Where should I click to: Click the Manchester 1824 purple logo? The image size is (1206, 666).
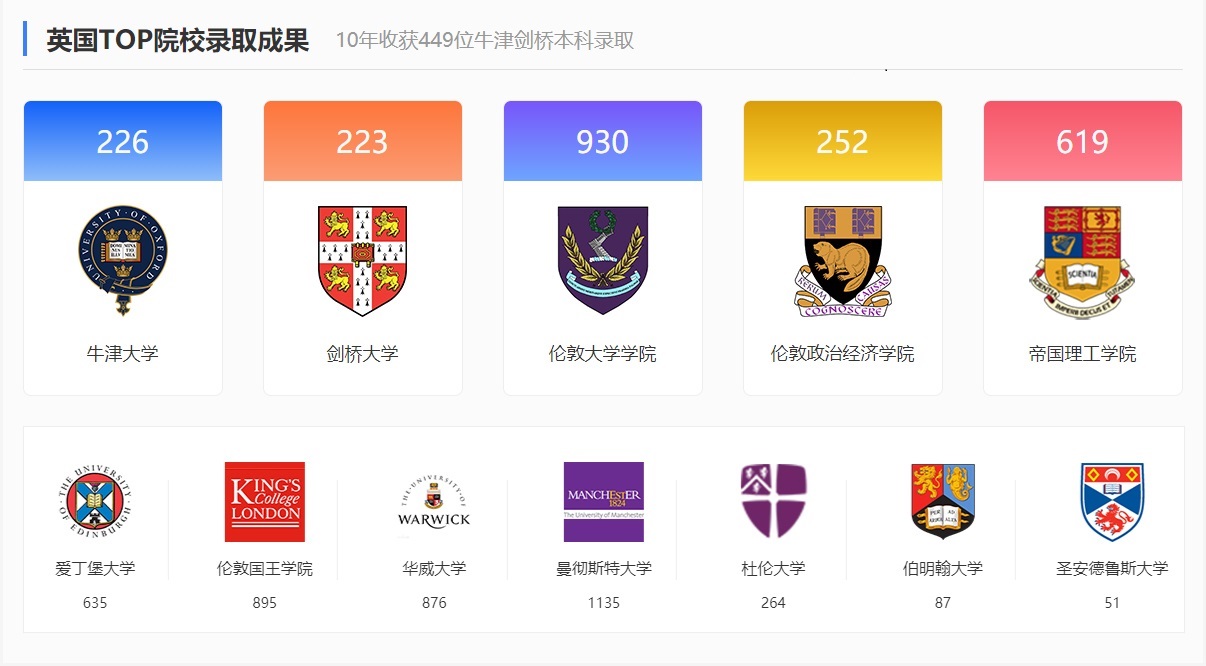pyautogui.click(x=604, y=502)
